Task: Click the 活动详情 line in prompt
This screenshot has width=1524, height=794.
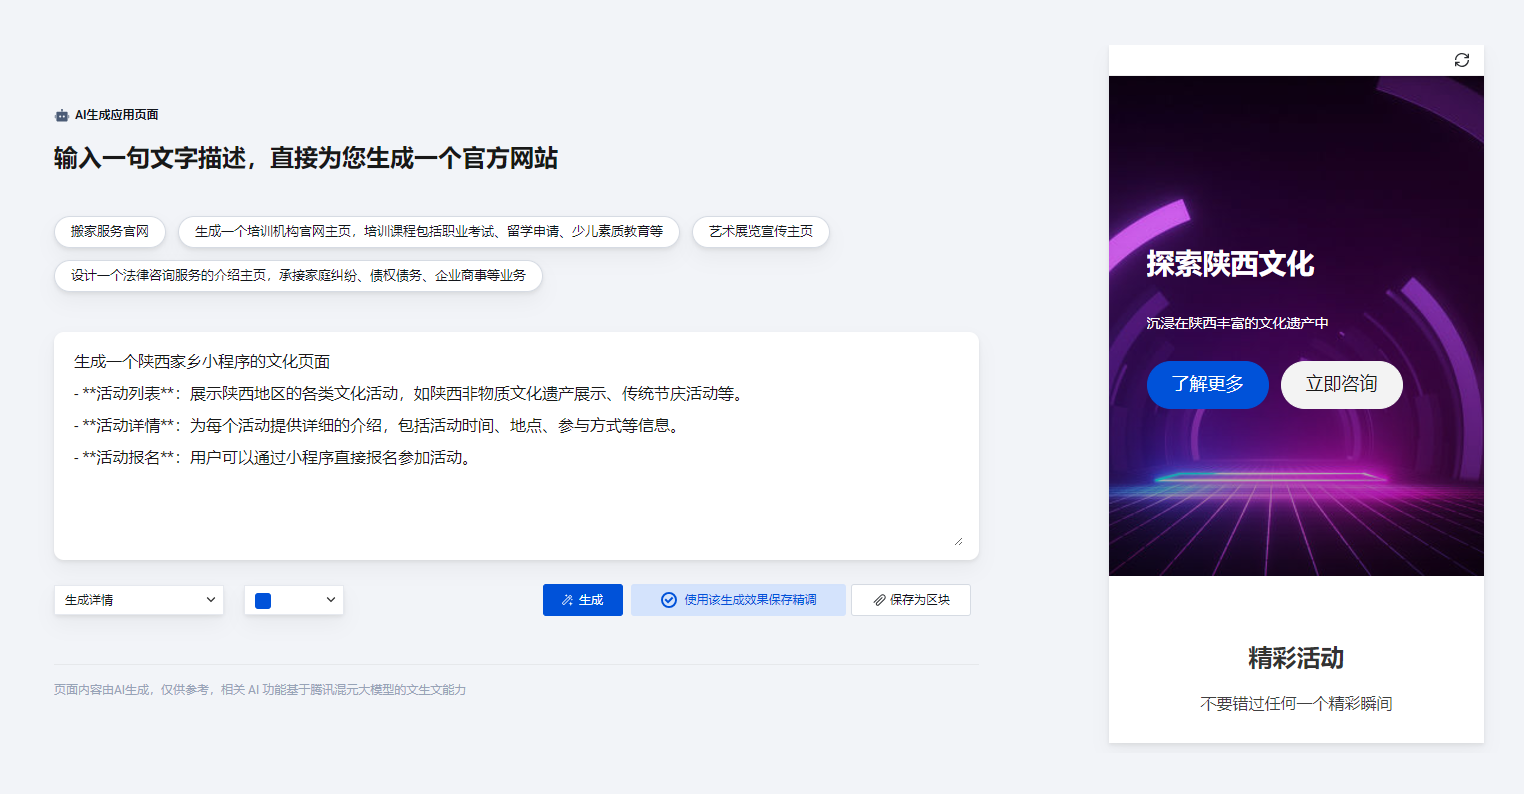Action: (x=378, y=426)
